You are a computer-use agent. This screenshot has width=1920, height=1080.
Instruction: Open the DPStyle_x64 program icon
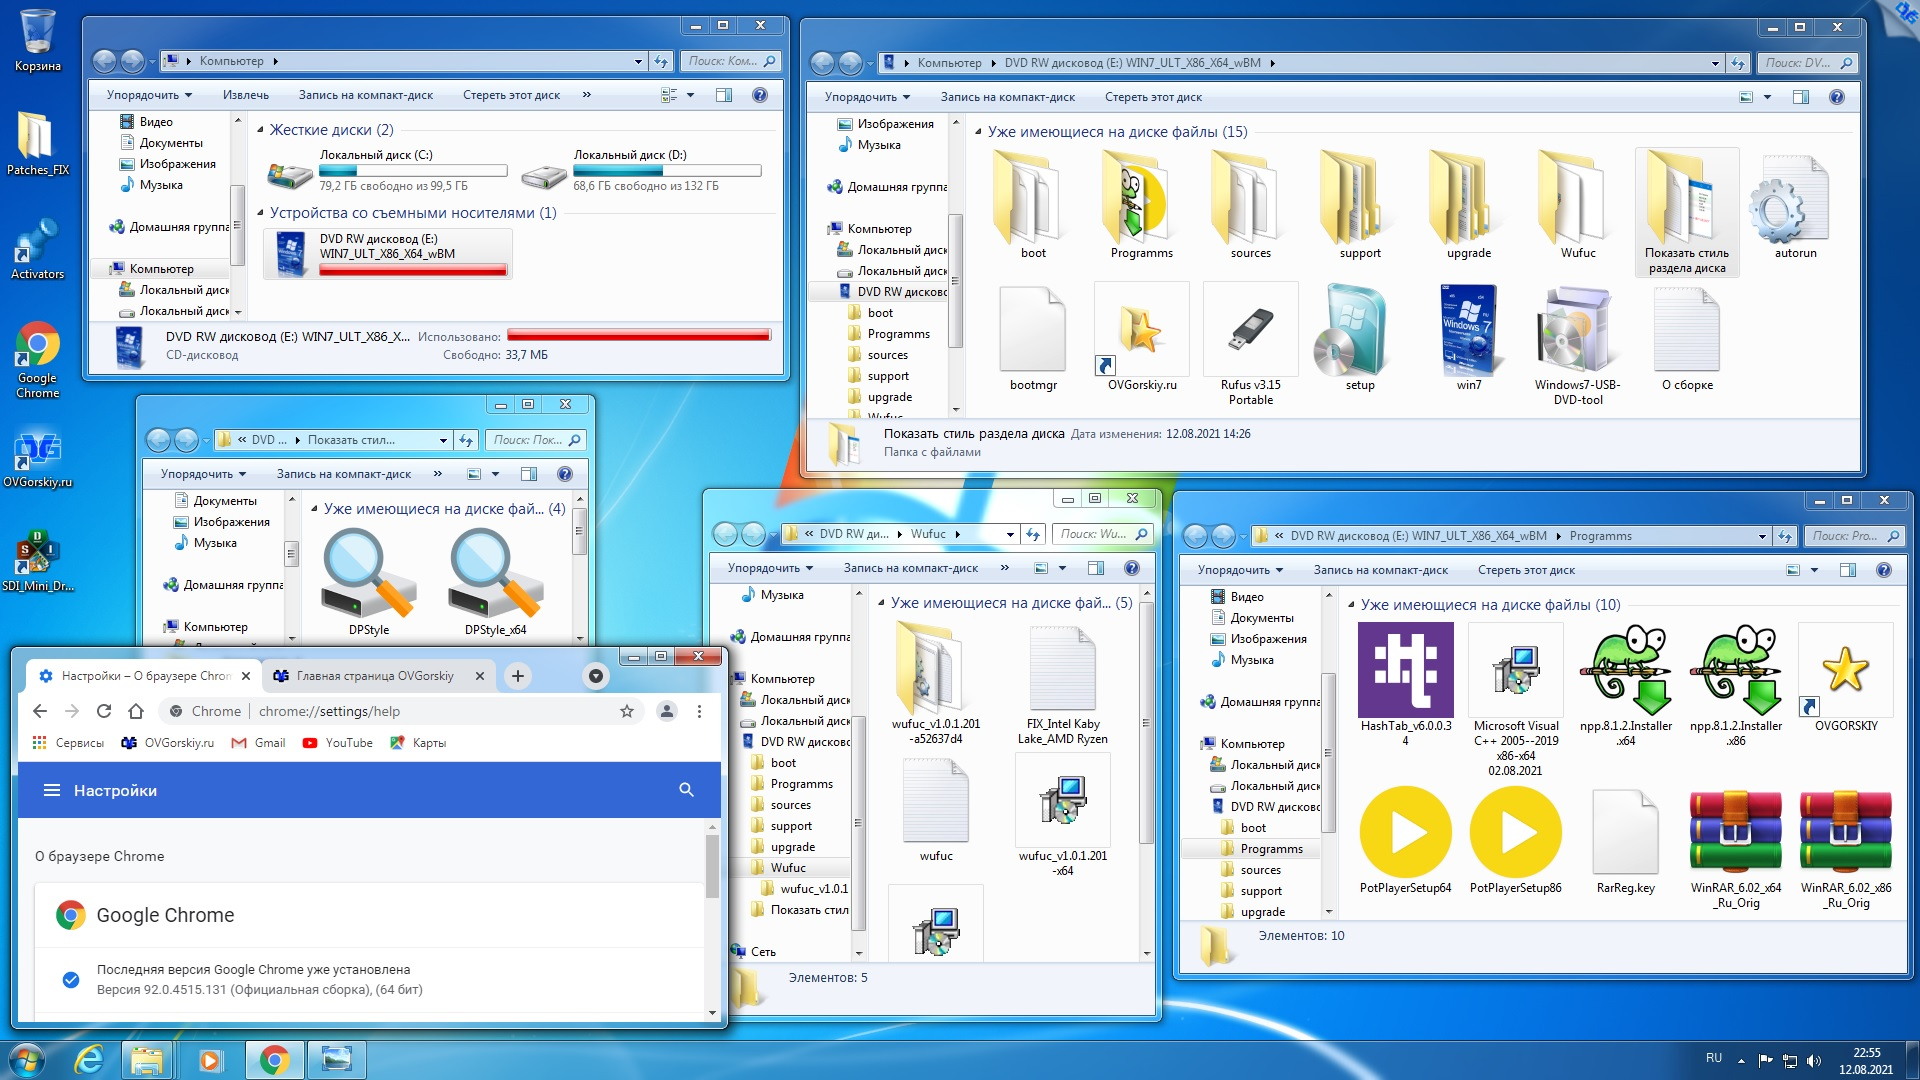(495, 575)
